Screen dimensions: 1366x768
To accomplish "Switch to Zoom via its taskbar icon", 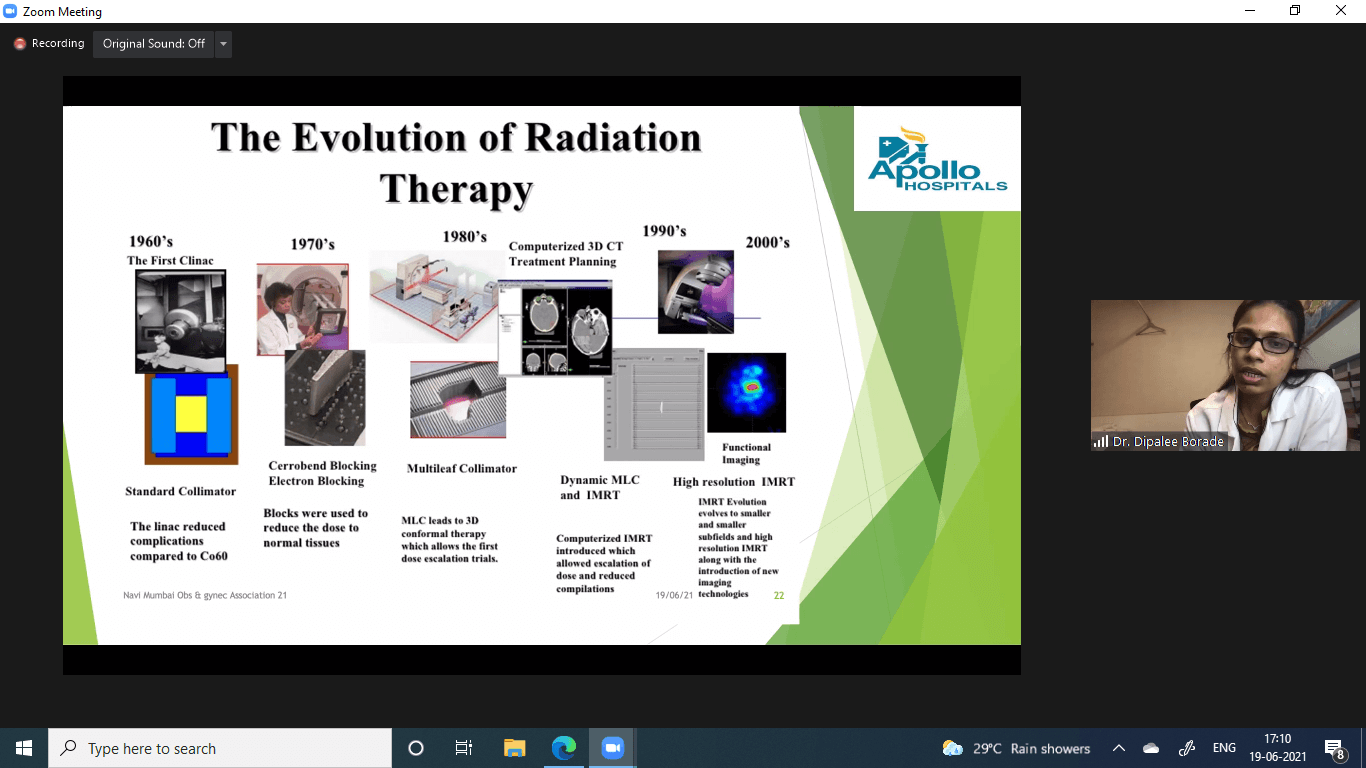I will 612,748.
